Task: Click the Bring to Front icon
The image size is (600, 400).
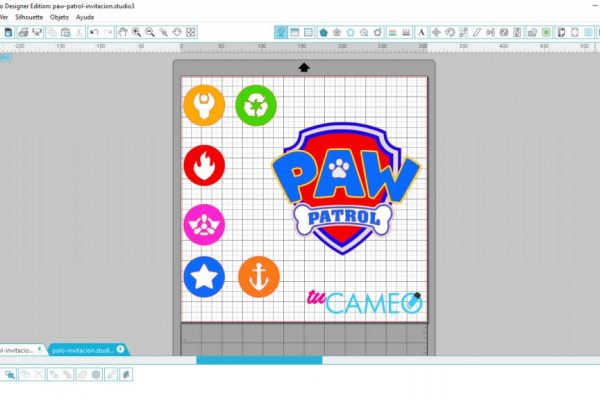Action: 54,374
